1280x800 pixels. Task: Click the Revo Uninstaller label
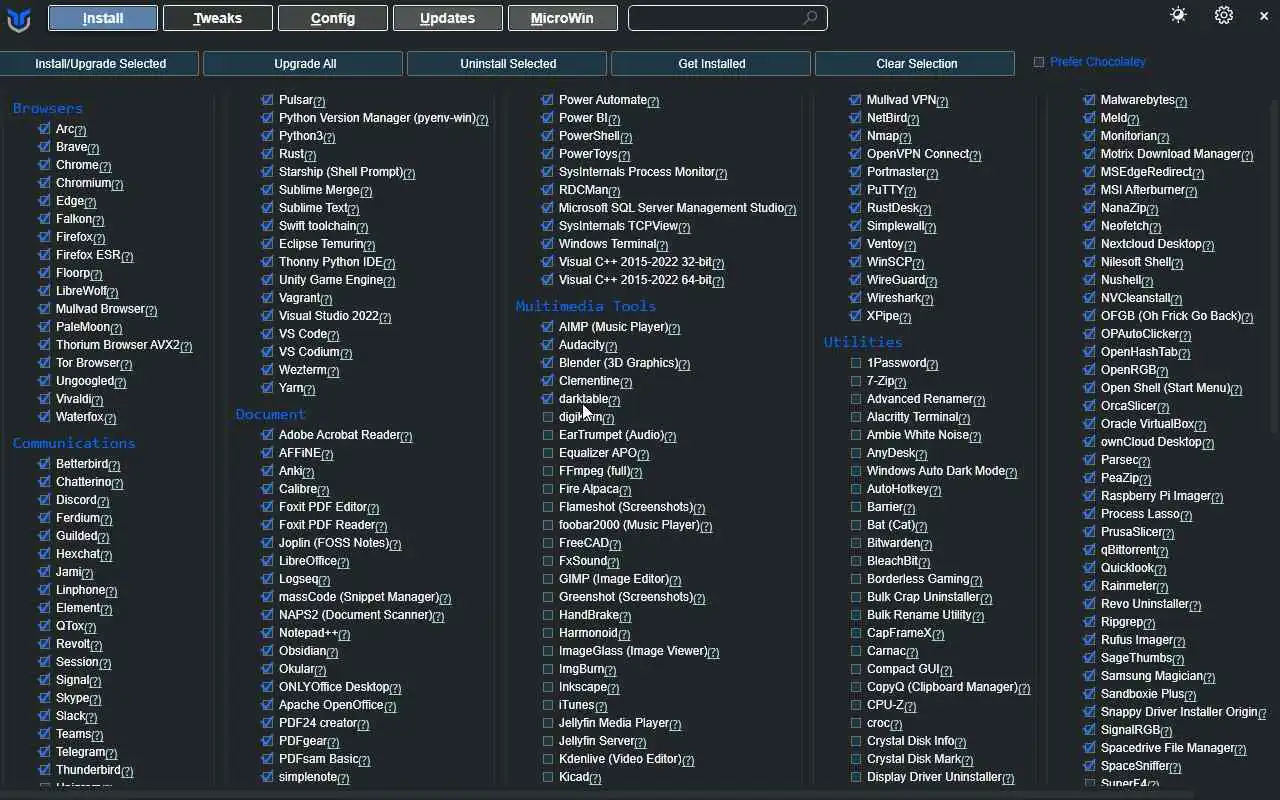coord(1145,604)
